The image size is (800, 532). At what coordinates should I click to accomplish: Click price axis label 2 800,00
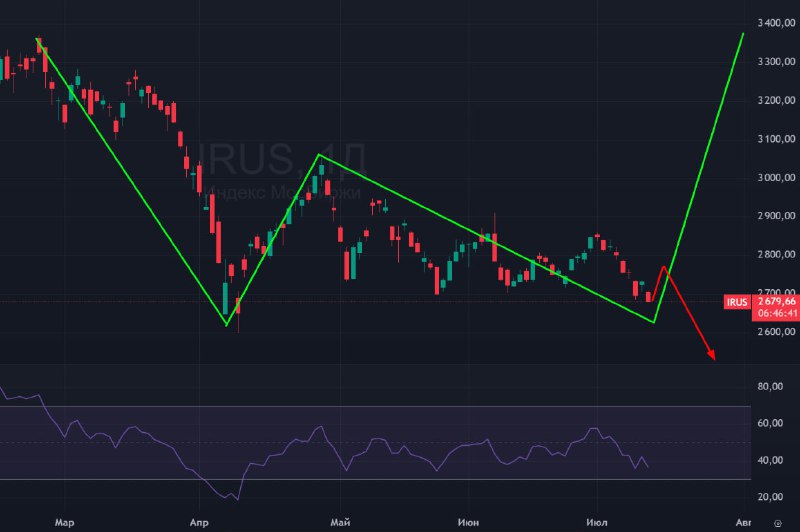(x=777, y=255)
